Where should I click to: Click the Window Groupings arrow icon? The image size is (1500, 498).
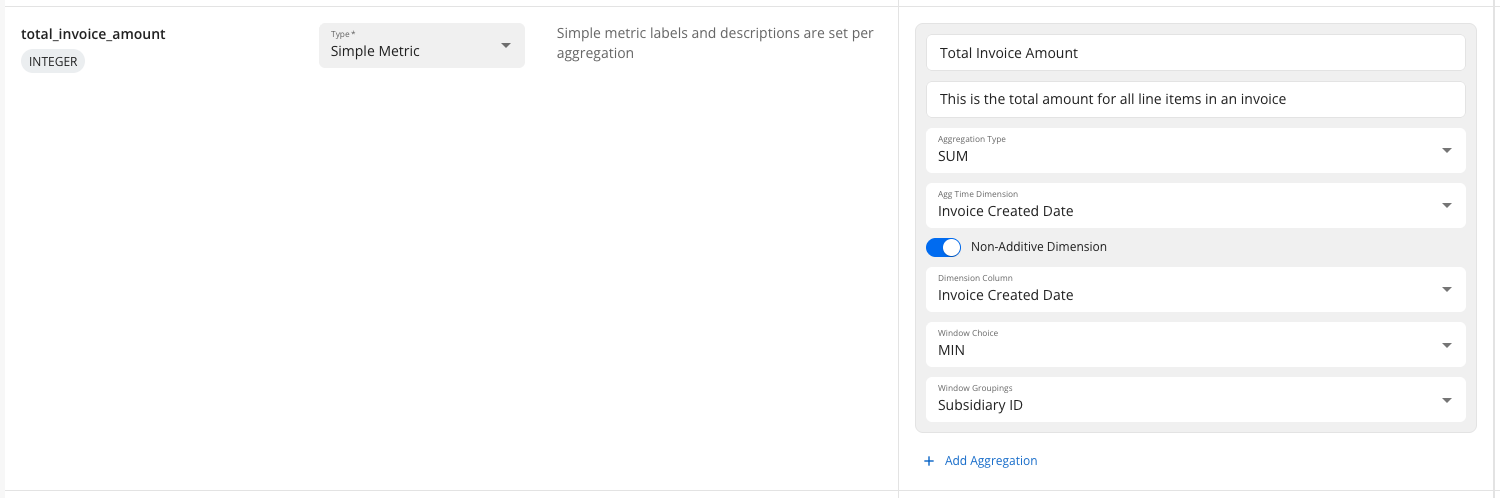(x=1446, y=400)
